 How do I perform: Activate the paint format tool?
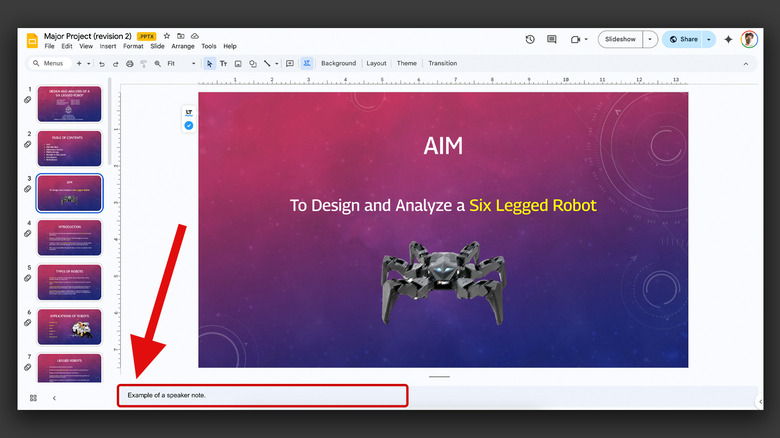pyautogui.click(x=143, y=64)
